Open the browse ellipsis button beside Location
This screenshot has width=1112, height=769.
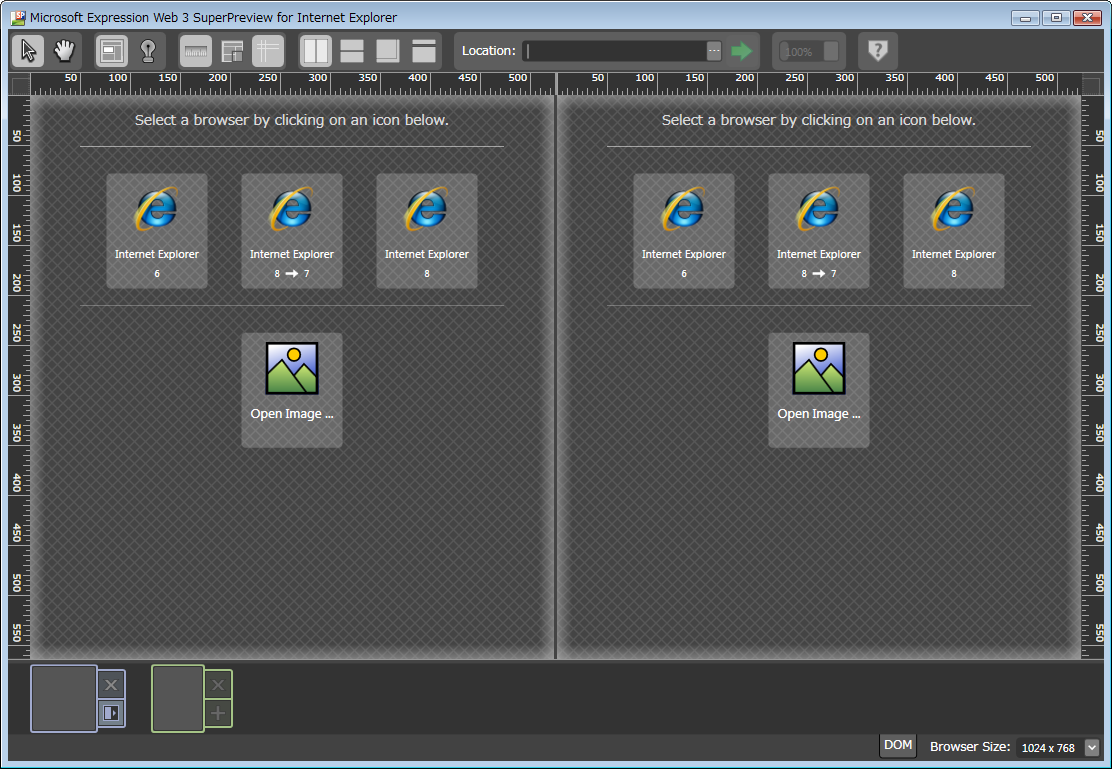tap(713, 51)
